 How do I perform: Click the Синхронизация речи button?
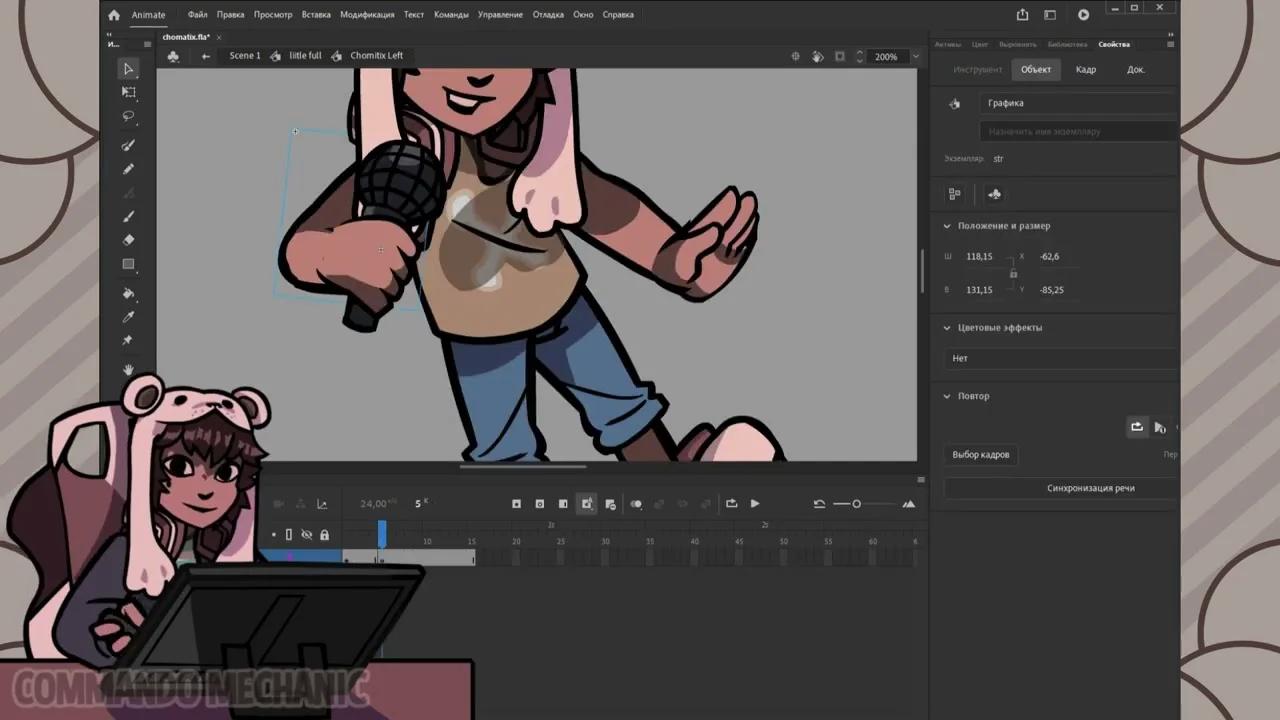tap(1090, 488)
